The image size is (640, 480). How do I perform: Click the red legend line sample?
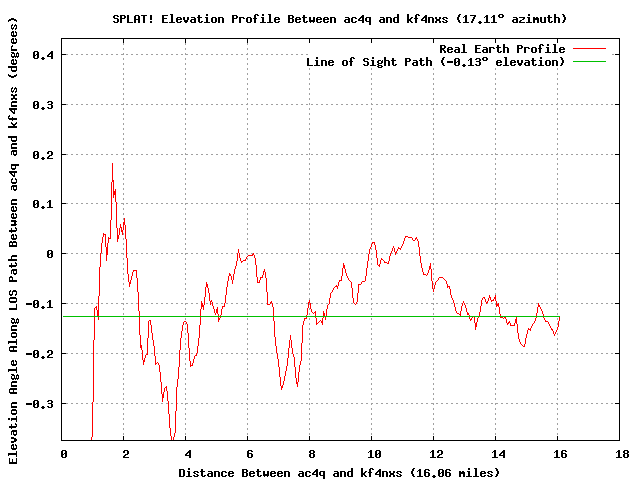589,49
